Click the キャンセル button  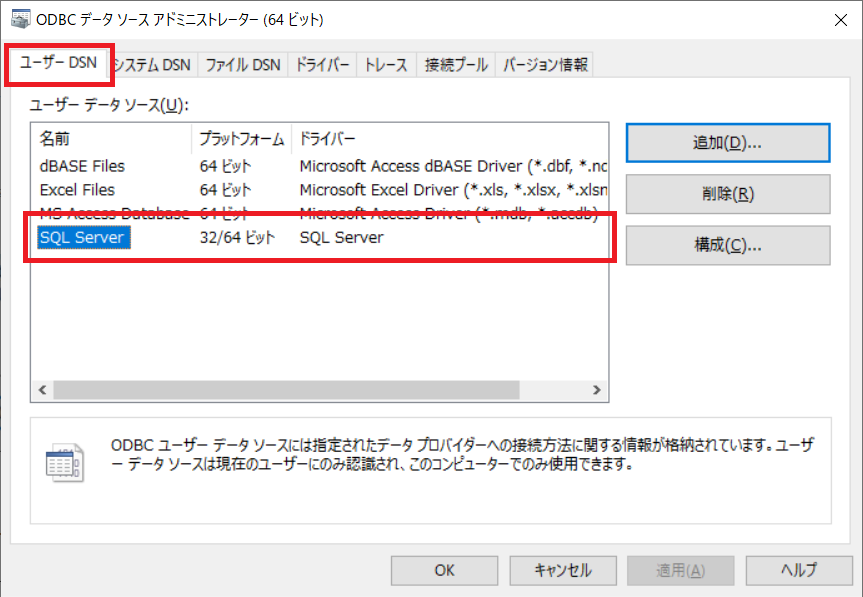[x=563, y=571]
